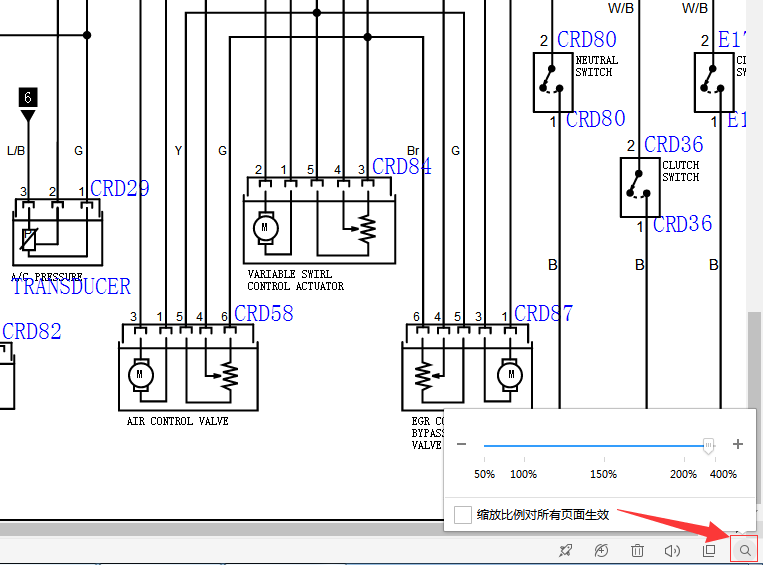The width and height of the screenshot is (763, 565).
Task: Increase zoom with the plus button
Action: coord(738,444)
